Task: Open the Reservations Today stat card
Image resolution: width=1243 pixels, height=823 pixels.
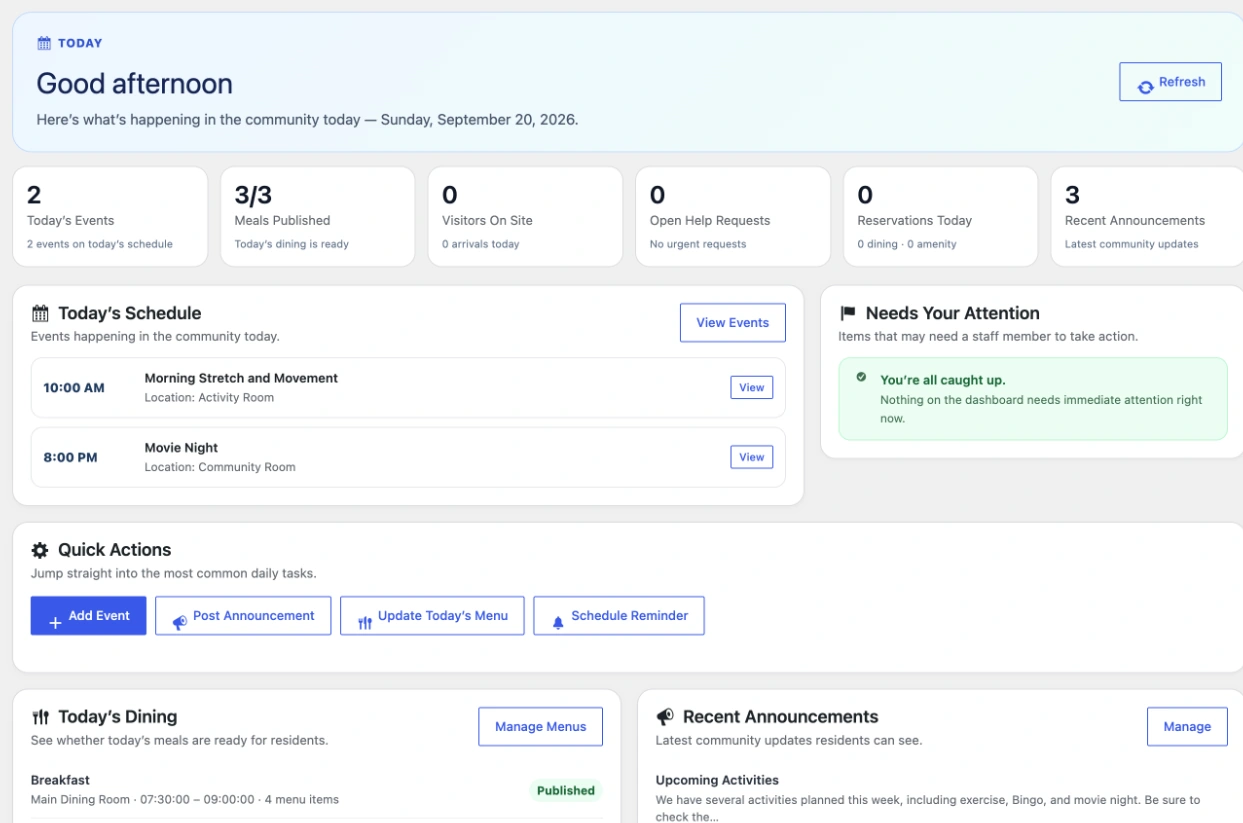Action: coord(940,217)
